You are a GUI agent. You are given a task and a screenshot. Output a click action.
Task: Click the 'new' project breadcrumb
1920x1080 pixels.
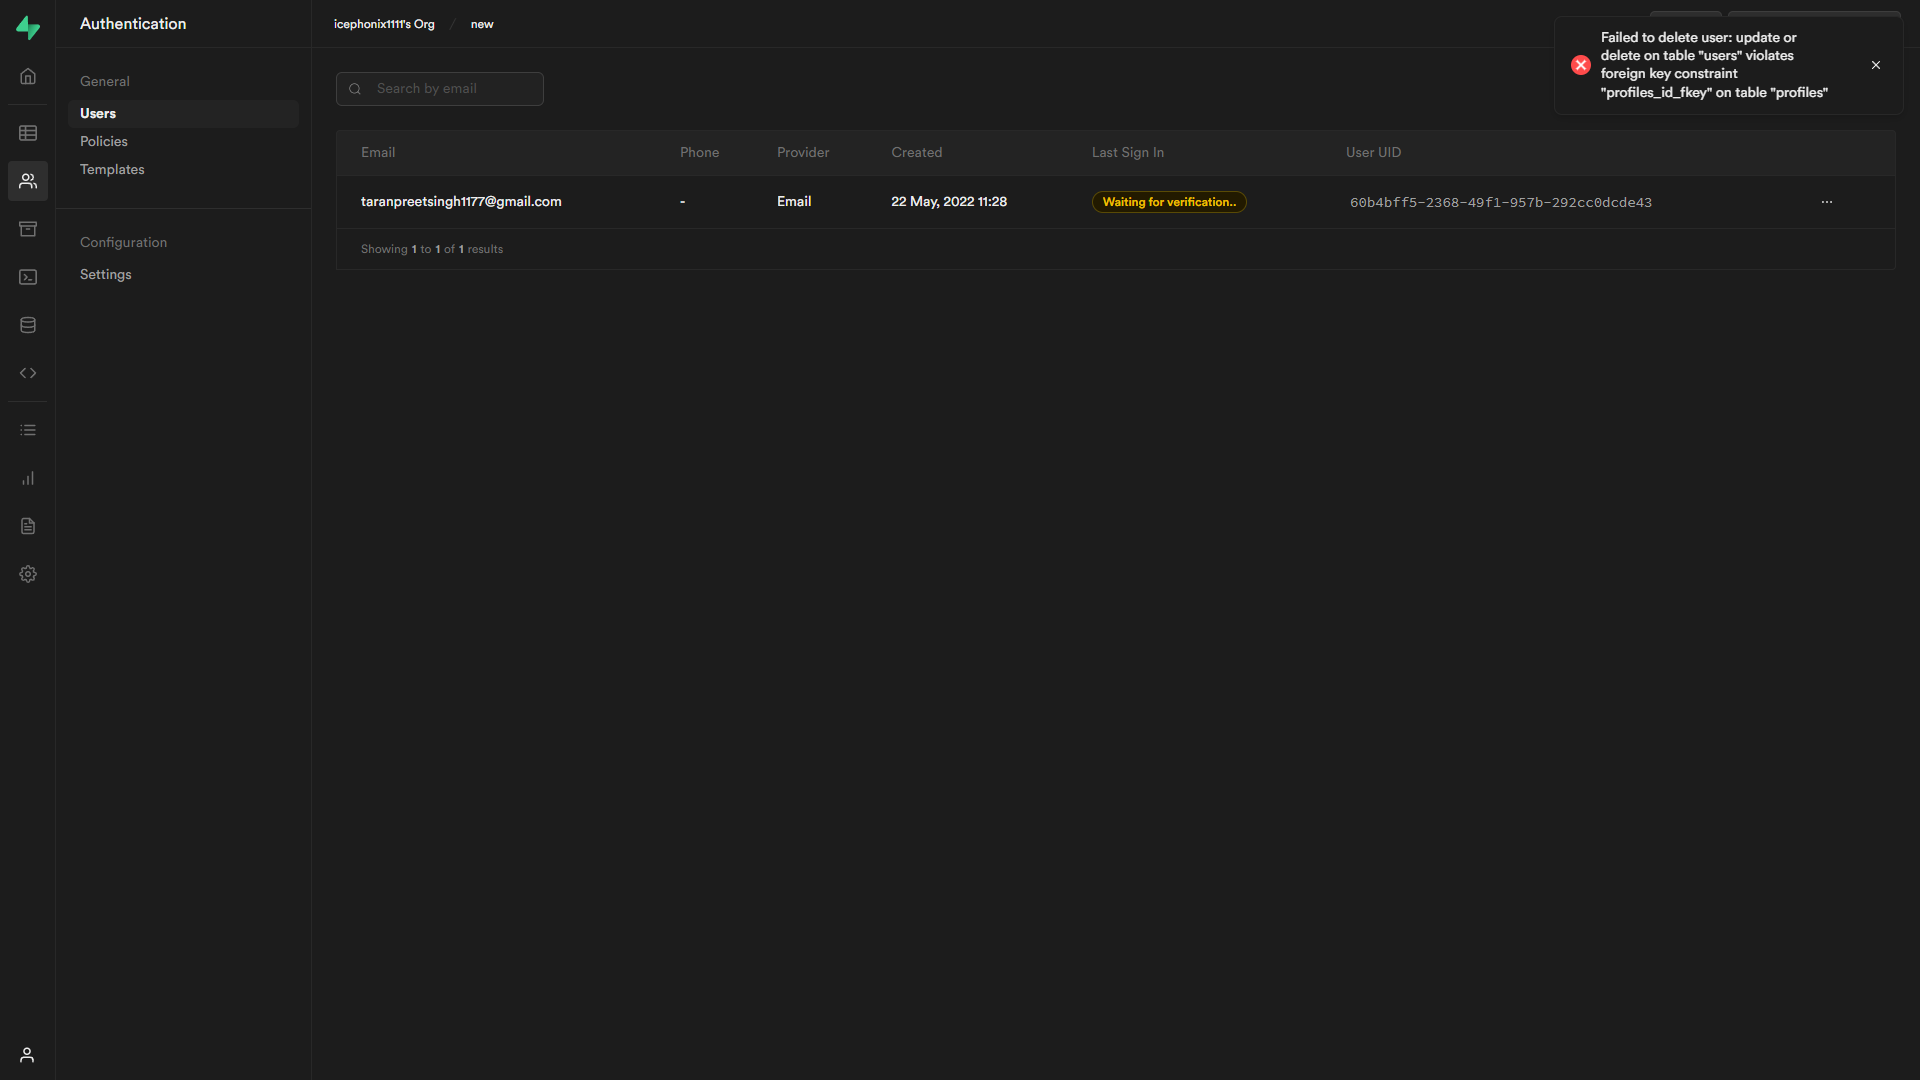[482, 24]
